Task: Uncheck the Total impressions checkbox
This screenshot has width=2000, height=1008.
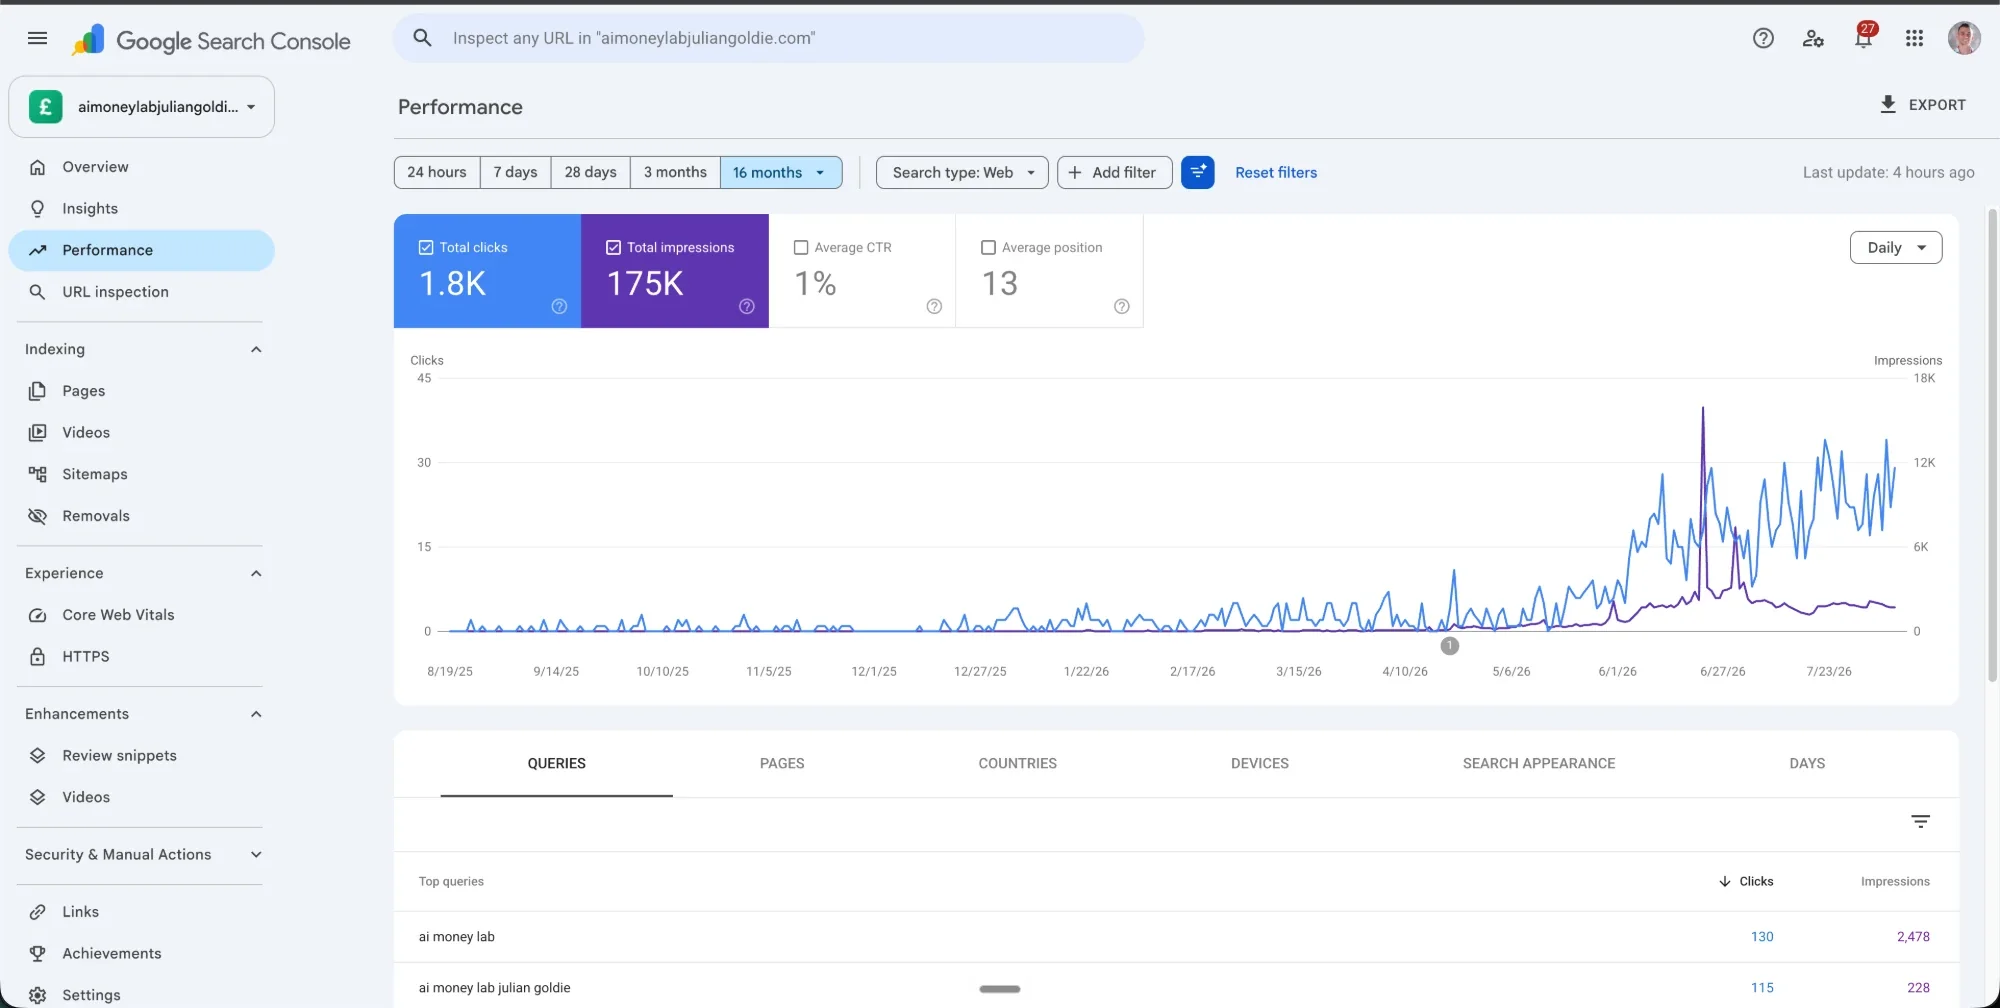Action: [613, 247]
